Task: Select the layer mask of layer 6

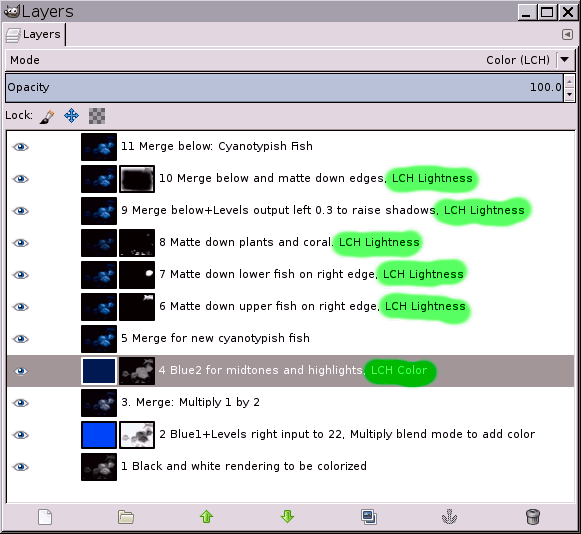Action: [x=137, y=307]
